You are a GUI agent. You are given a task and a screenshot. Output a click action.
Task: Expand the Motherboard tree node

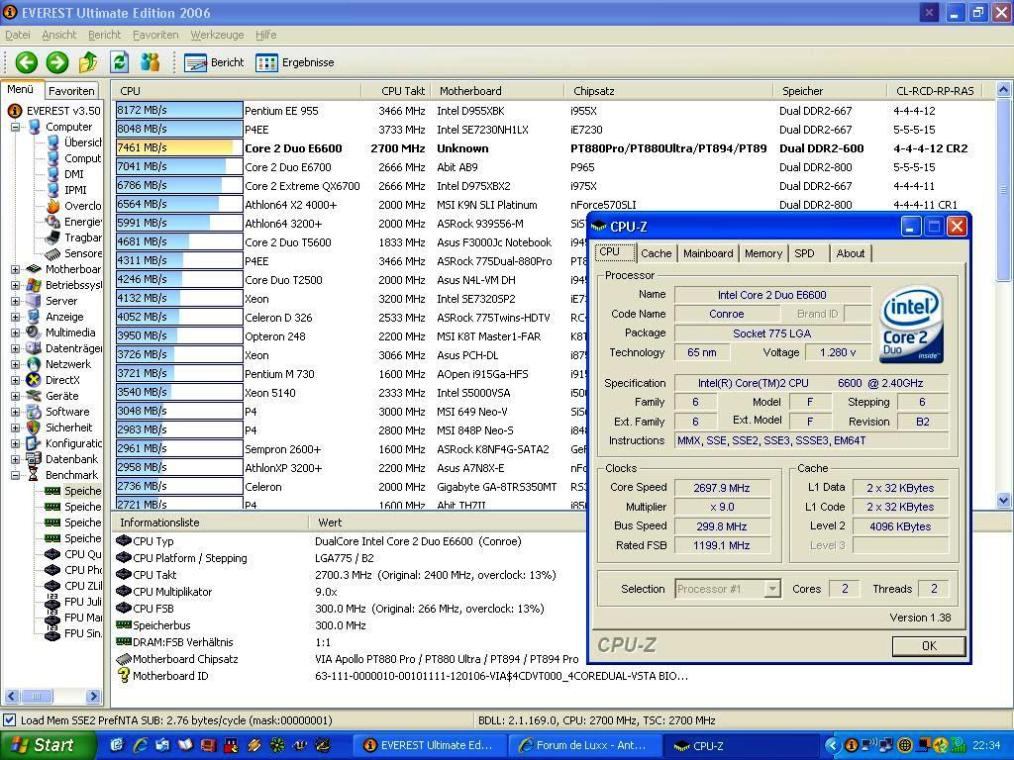pyautogui.click(x=15, y=269)
